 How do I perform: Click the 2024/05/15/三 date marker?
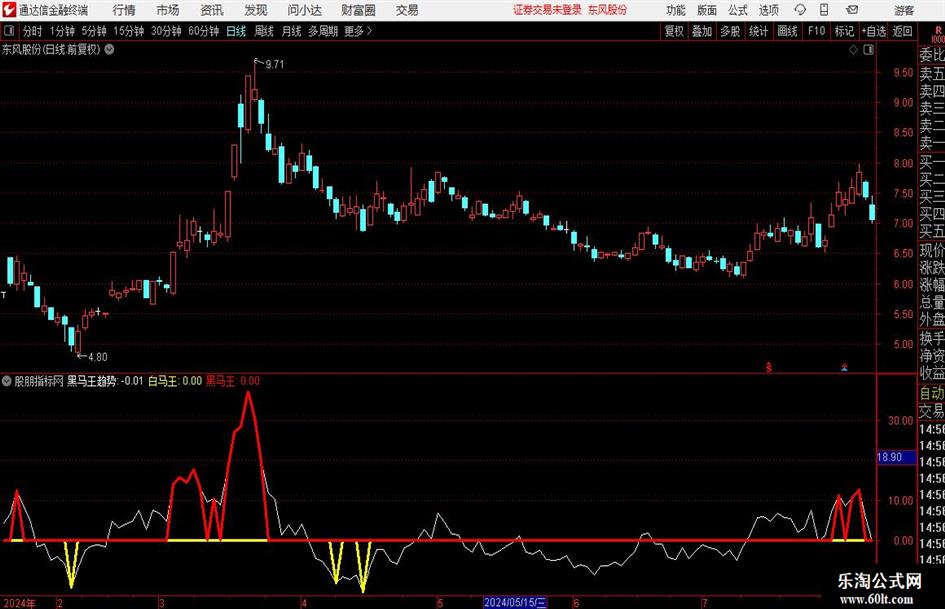tap(515, 602)
